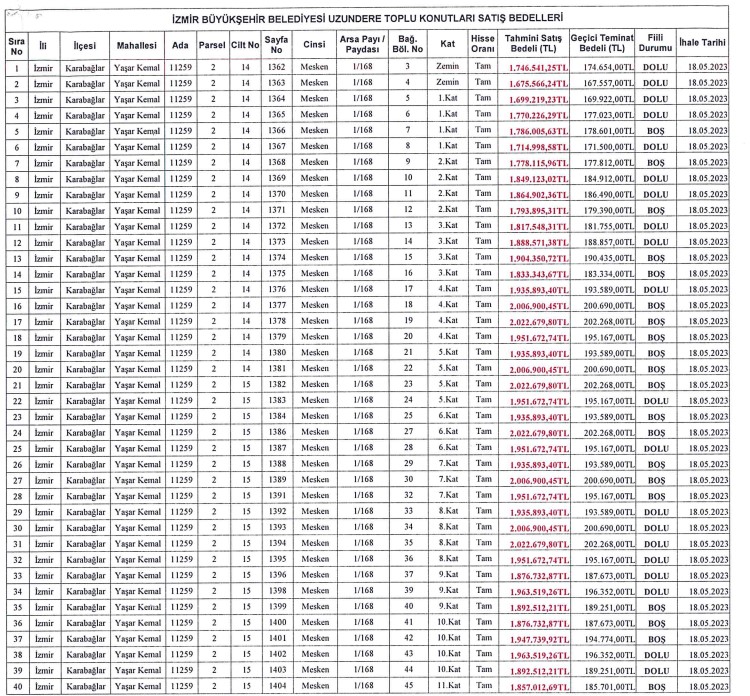Click 'İzmir' in the Sayfa No 1368 row
Viewport: 750px width, 696px height.
(43, 163)
